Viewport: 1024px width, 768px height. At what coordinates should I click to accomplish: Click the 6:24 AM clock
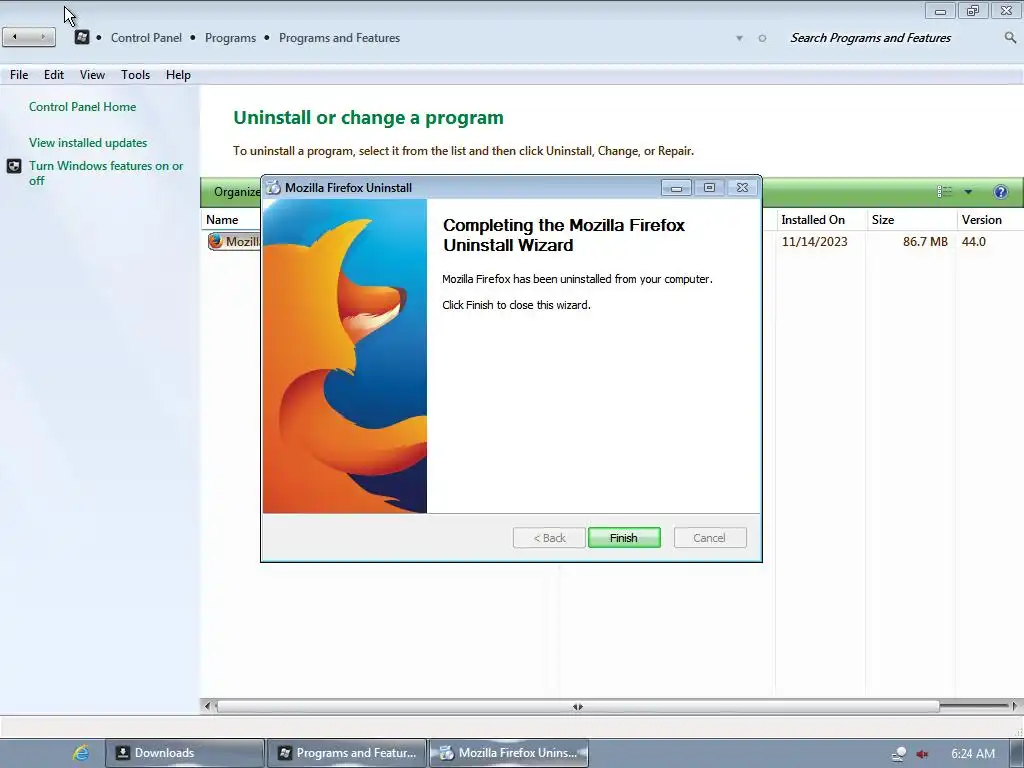click(x=973, y=754)
